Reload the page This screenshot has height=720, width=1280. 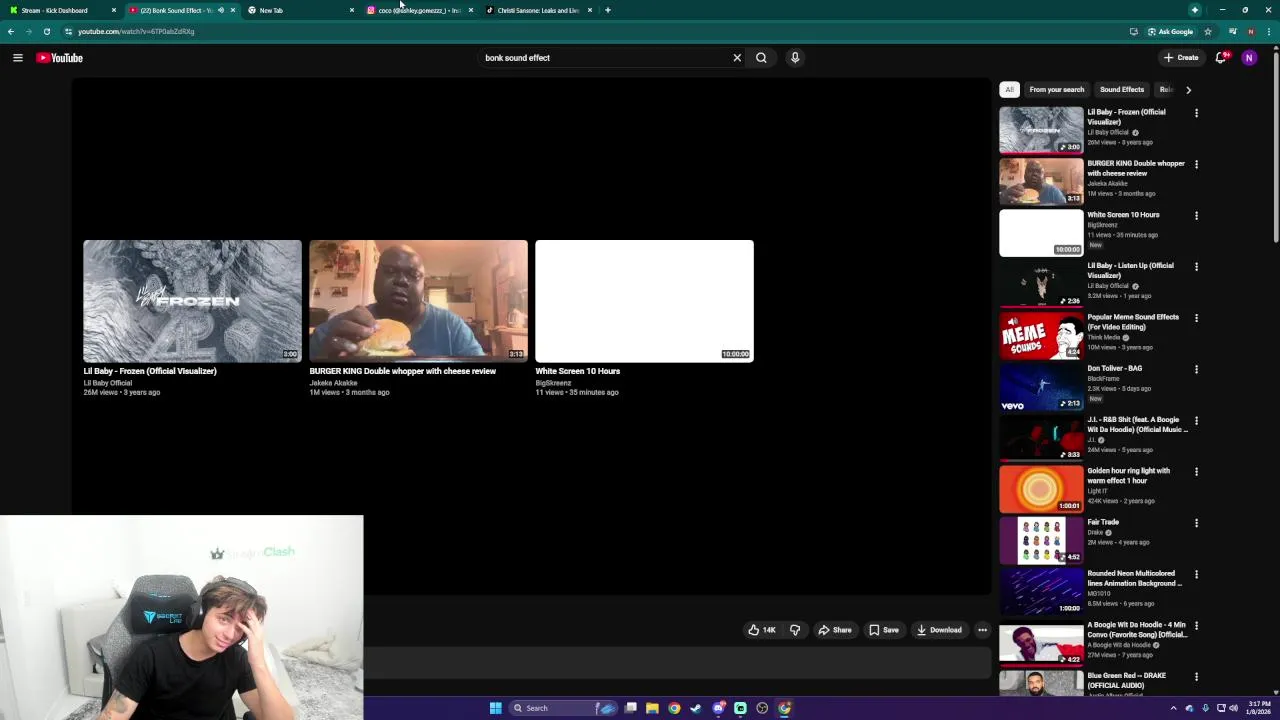pos(46,32)
